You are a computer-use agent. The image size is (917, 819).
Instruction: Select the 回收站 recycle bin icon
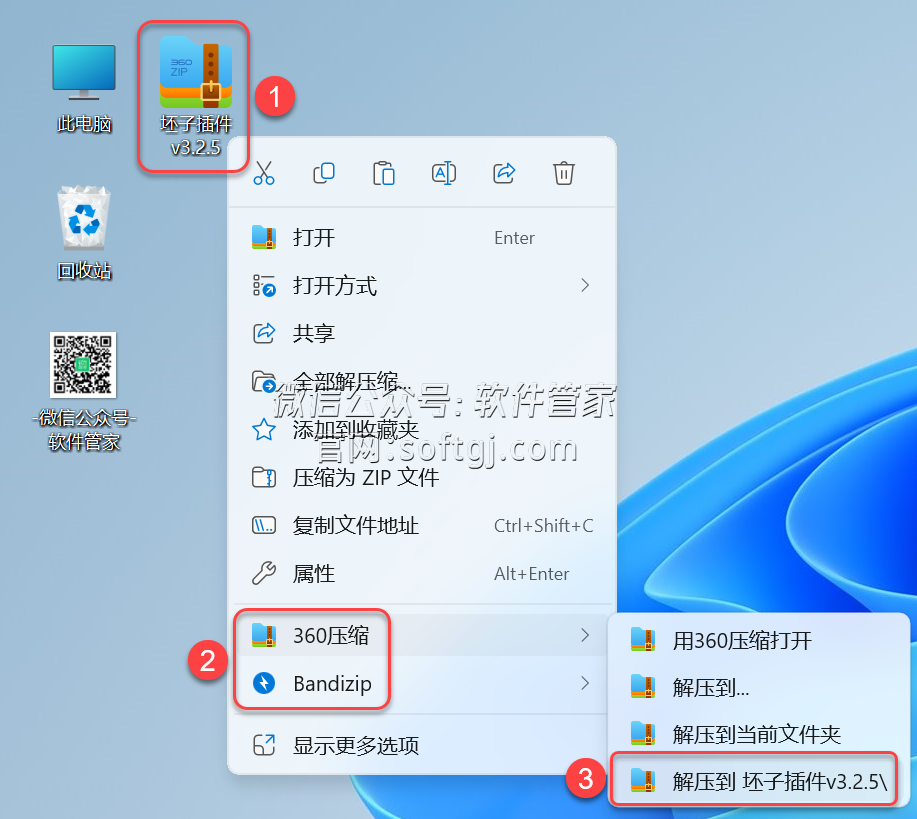coord(84,233)
